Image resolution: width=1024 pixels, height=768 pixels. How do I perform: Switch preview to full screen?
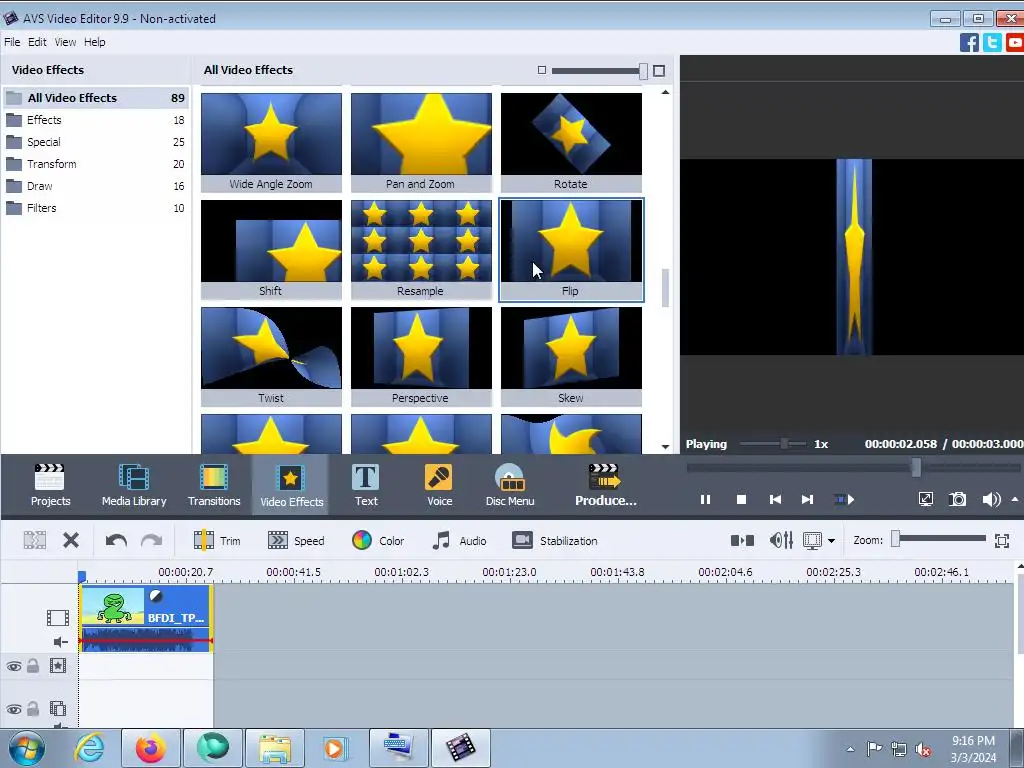click(x=925, y=500)
